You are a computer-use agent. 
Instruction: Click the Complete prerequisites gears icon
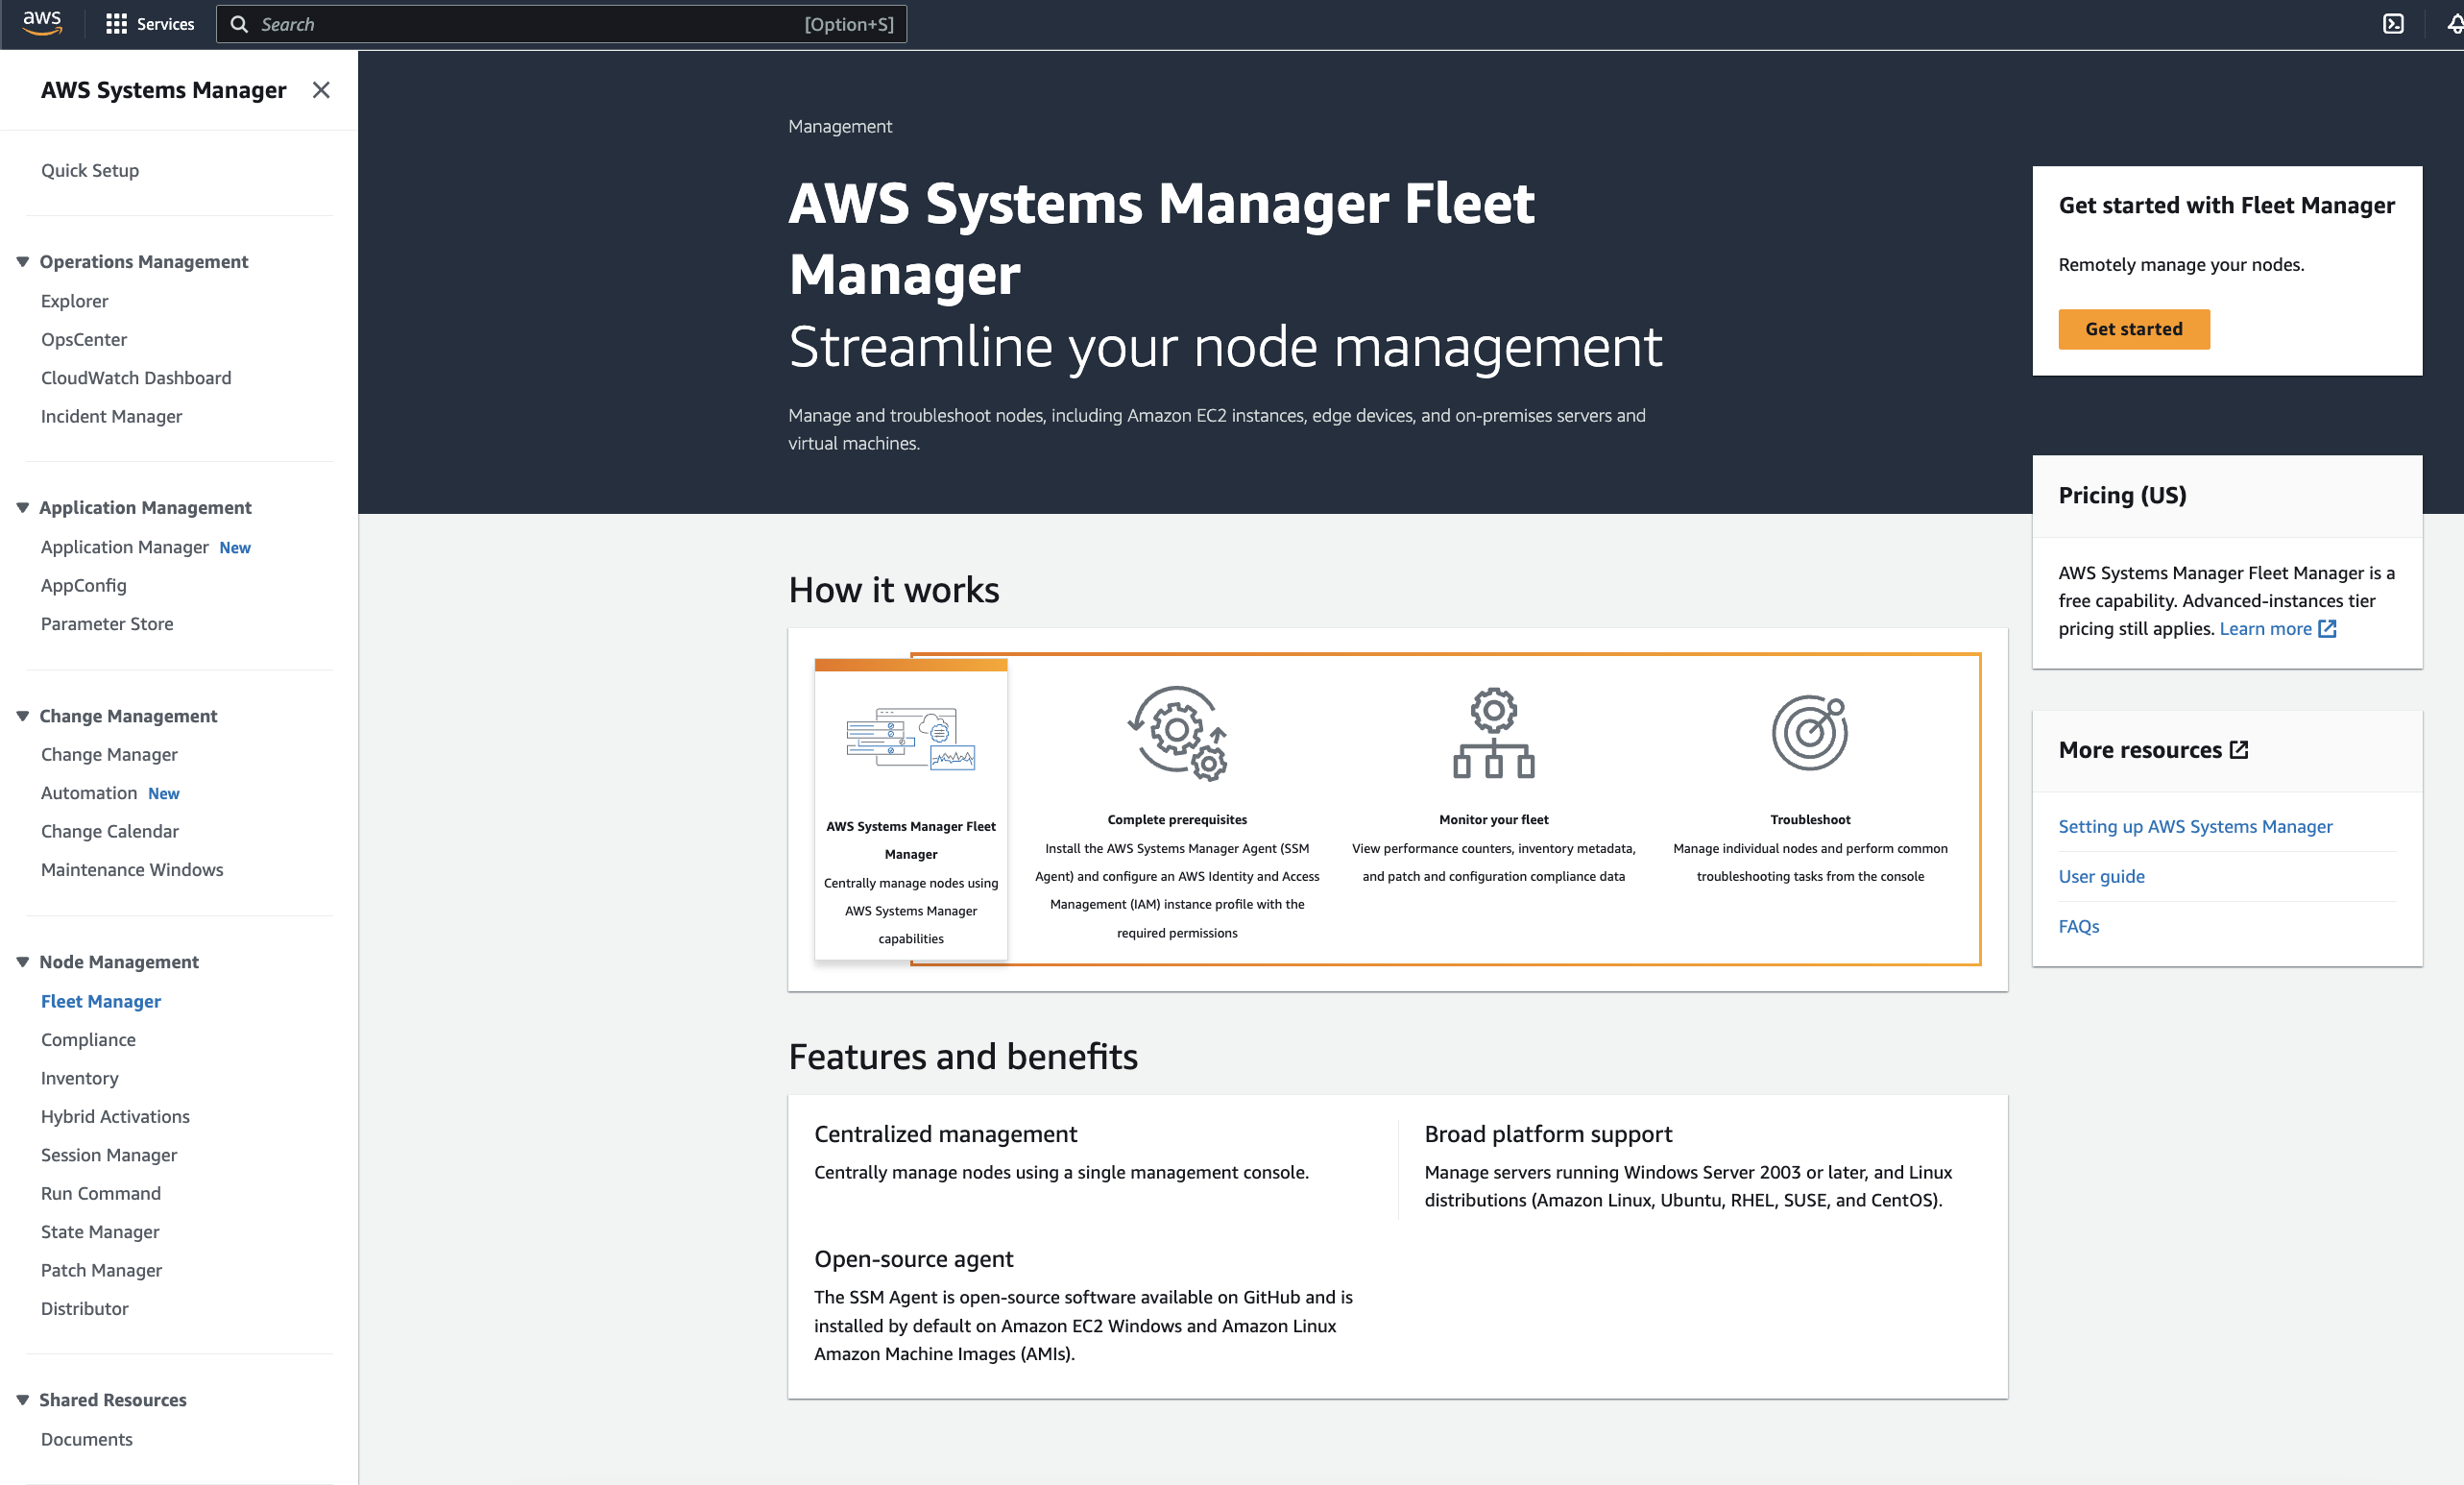[1177, 733]
